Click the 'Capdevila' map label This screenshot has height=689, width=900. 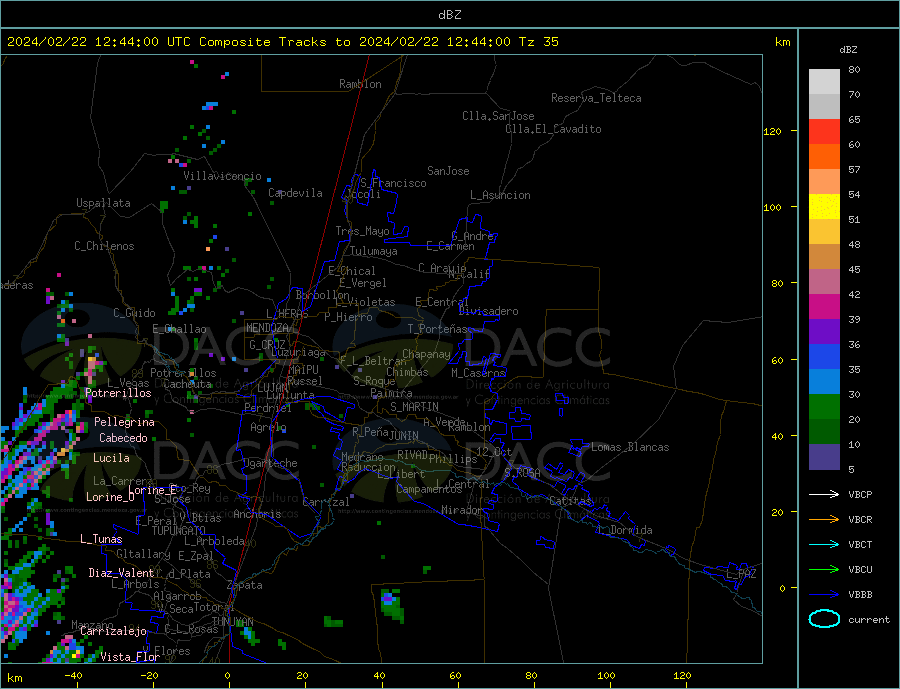tap(295, 193)
